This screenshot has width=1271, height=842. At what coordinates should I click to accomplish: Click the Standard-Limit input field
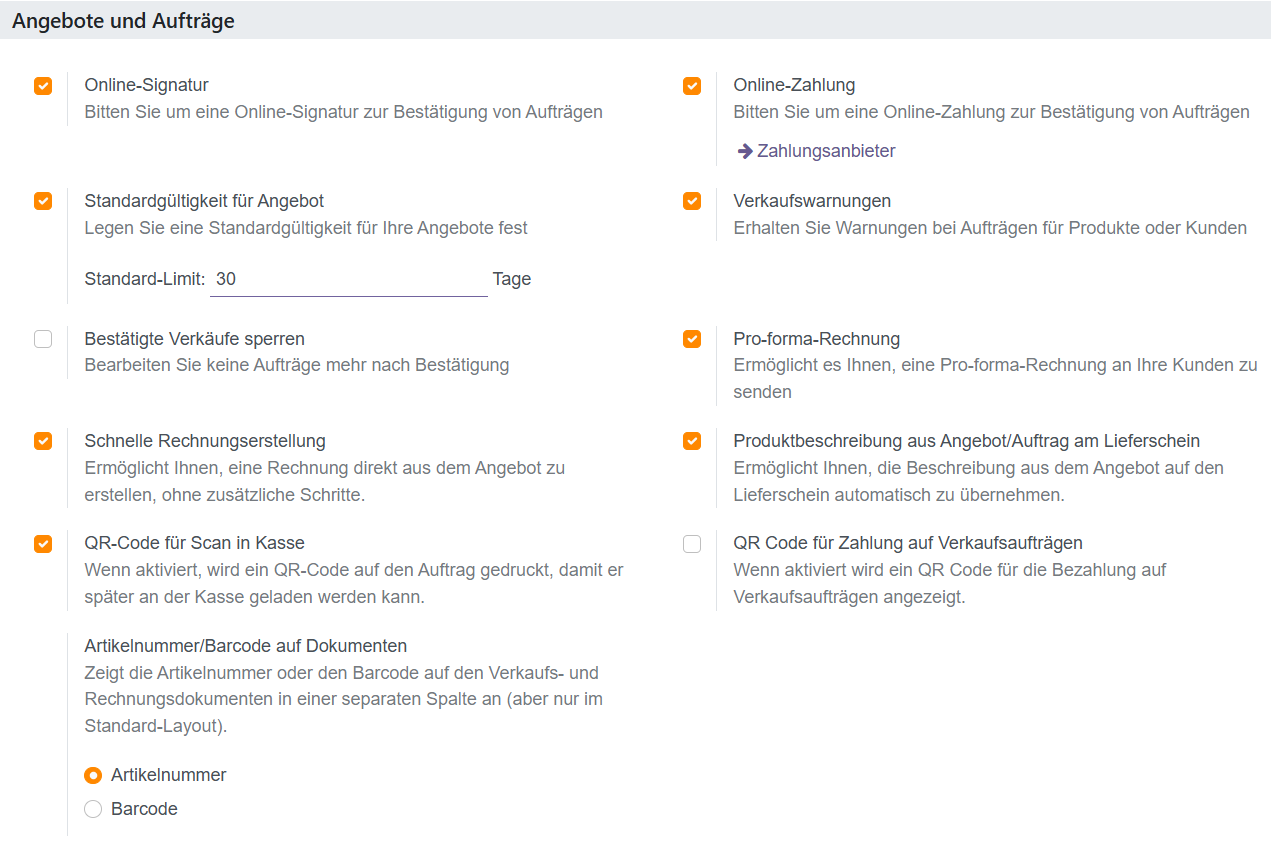348,278
